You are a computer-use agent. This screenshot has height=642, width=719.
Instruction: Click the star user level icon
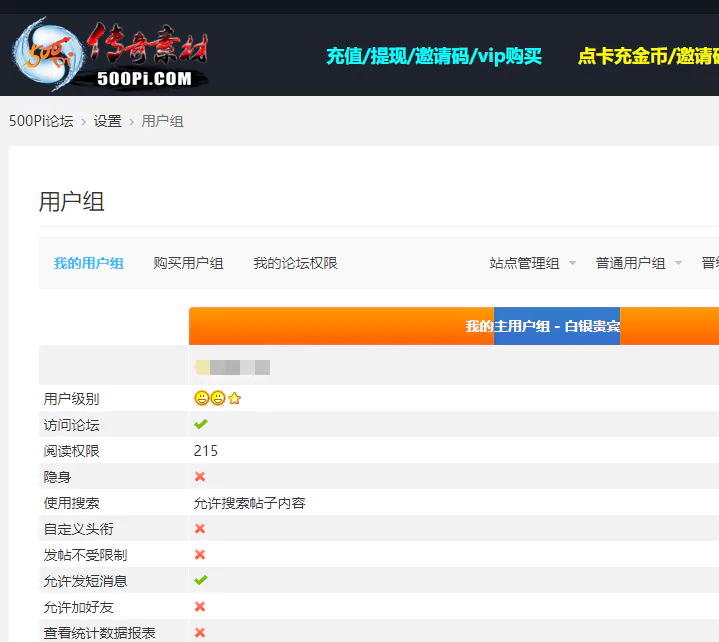[234, 398]
